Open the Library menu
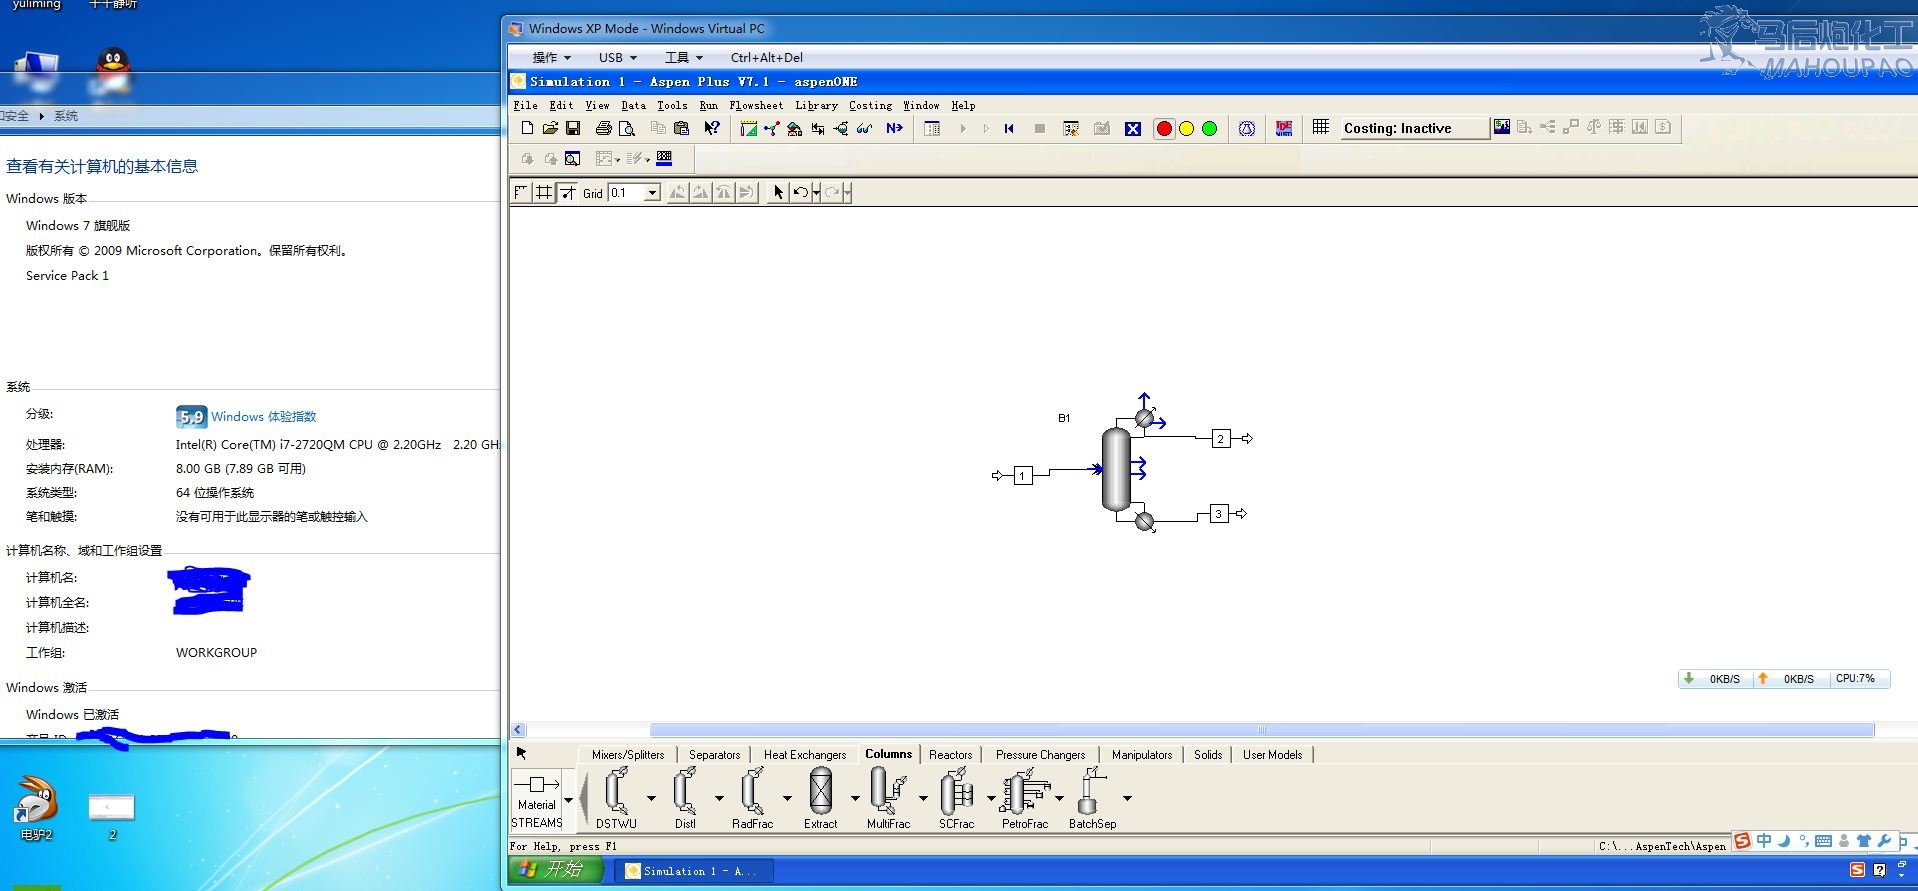 [x=816, y=105]
